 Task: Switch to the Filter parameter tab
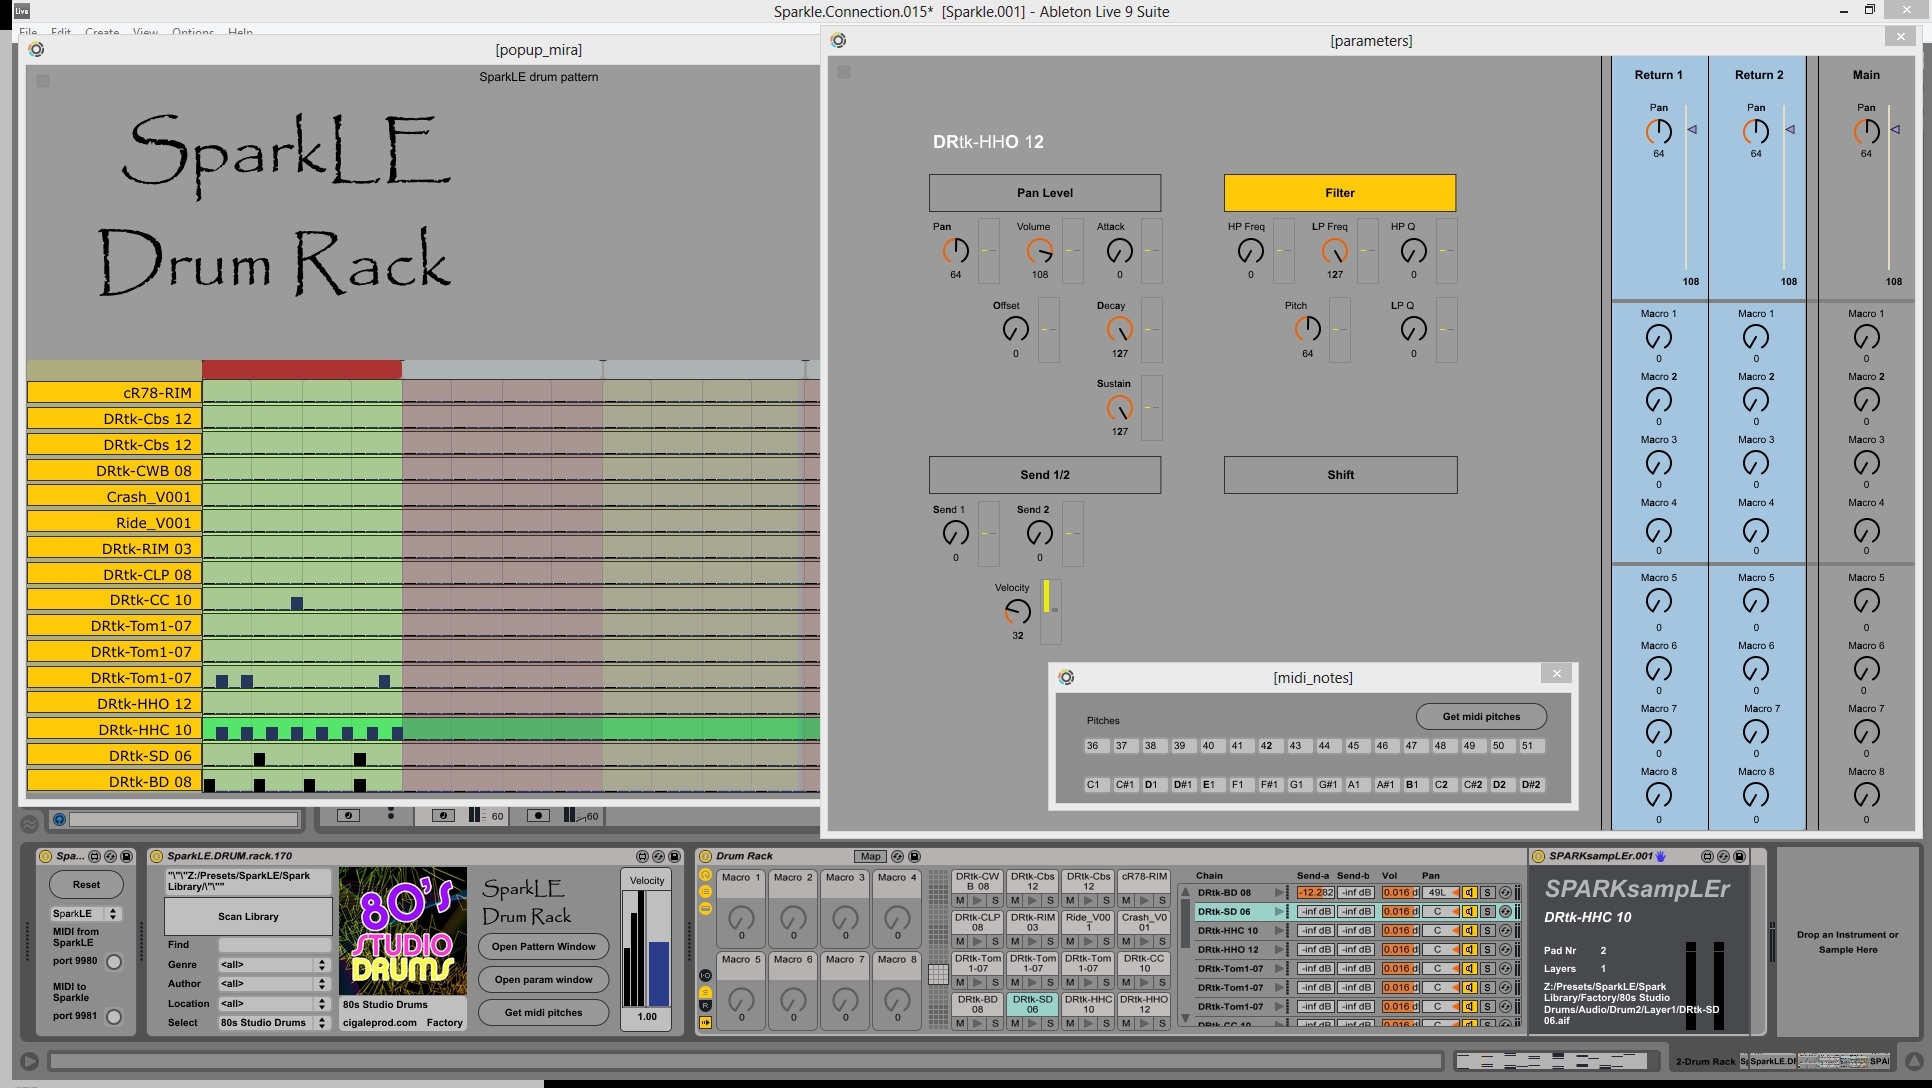tap(1339, 193)
